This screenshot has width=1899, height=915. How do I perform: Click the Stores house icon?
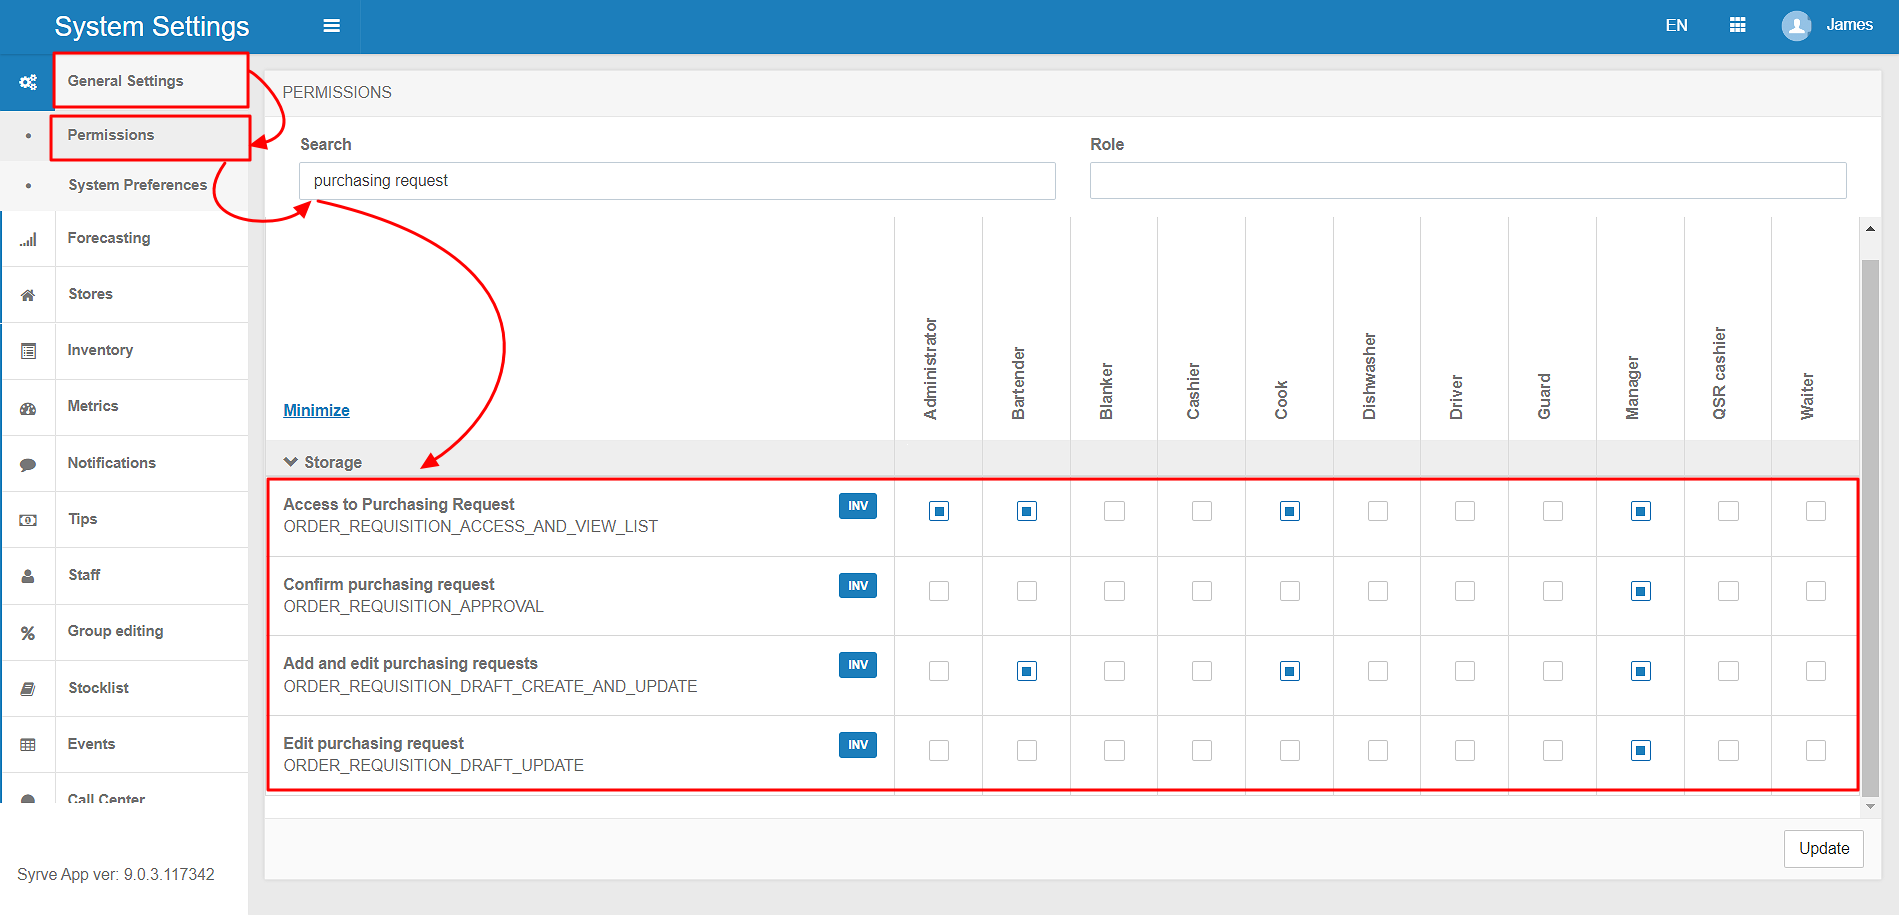(28, 295)
